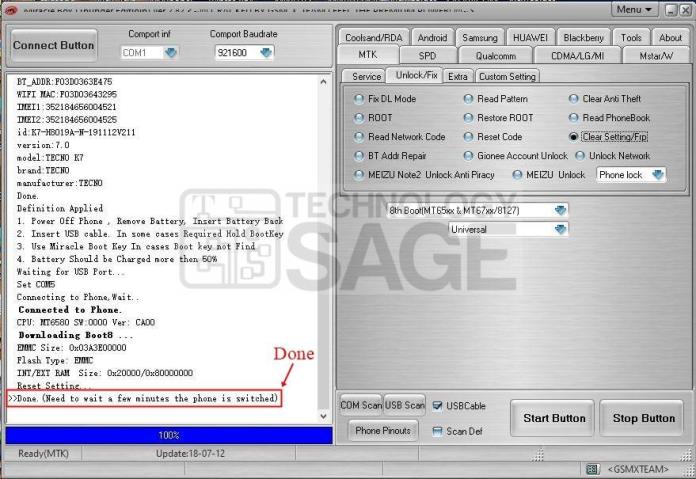Open the Comport inf COM1 dropdown
Screen dimensions: 696x479
170,53
